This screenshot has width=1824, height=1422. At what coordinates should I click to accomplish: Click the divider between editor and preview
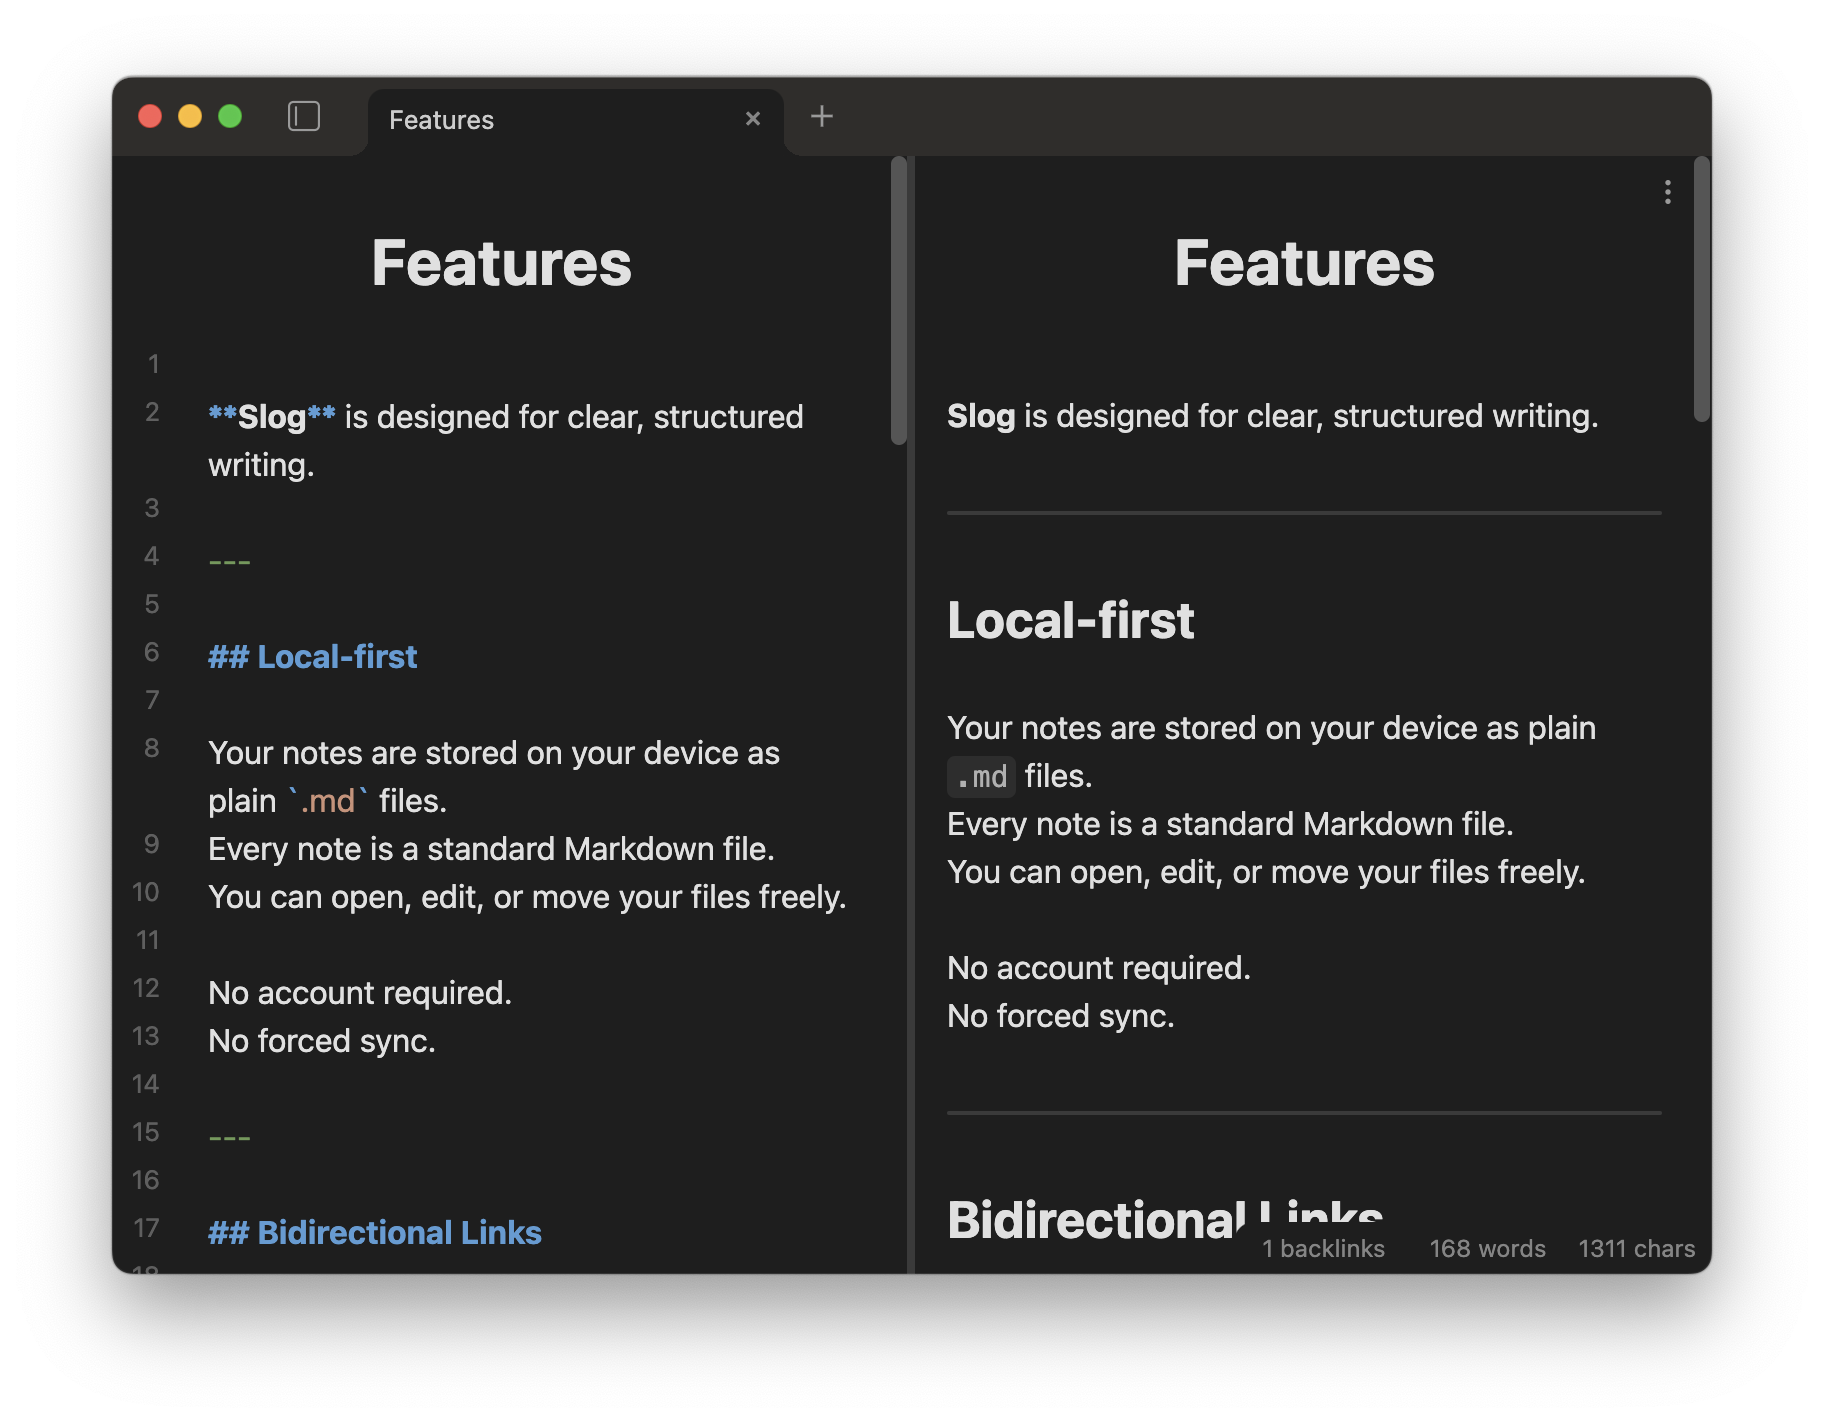(911, 700)
